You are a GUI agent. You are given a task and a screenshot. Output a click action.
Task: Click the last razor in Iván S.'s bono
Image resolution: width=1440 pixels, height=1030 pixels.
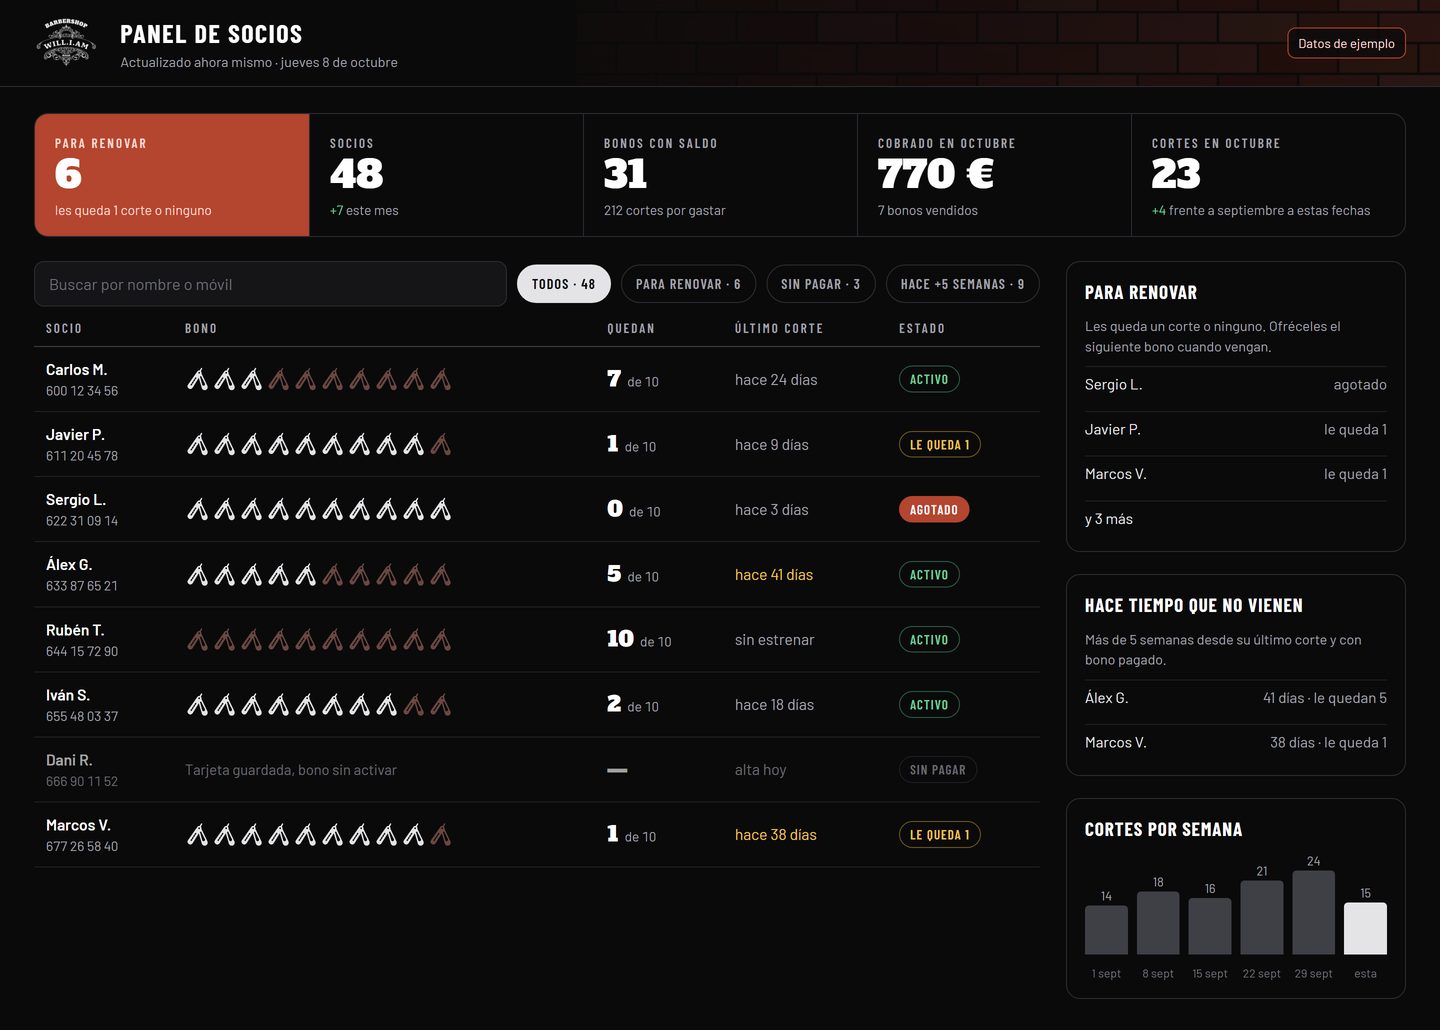point(440,705)
